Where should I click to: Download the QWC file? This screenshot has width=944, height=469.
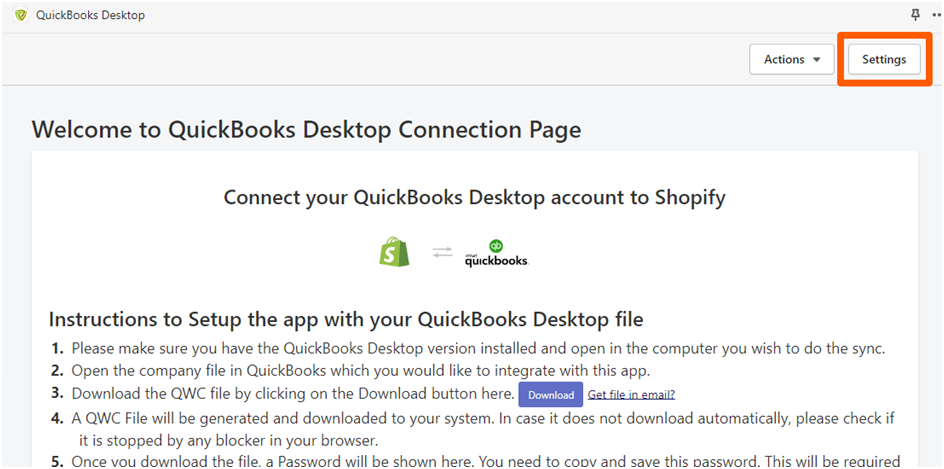(551, 395)
